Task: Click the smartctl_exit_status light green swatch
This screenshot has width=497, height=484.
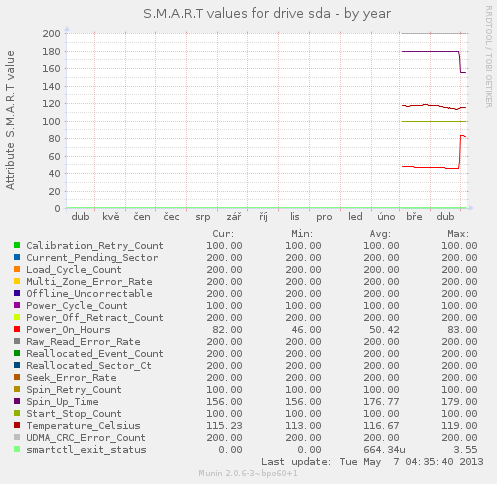Action: (x=17, y=450)
